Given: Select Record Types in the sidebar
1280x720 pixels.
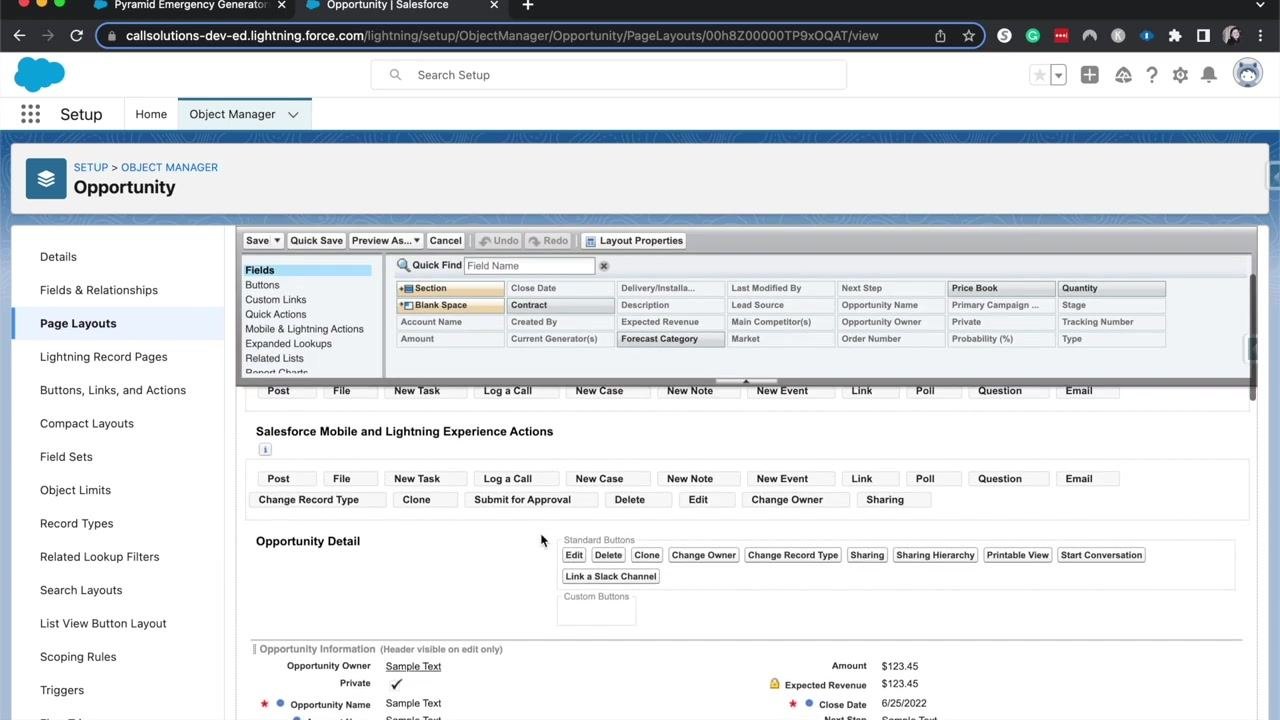Looking at the screenshot, I should (x=76, y=524).
